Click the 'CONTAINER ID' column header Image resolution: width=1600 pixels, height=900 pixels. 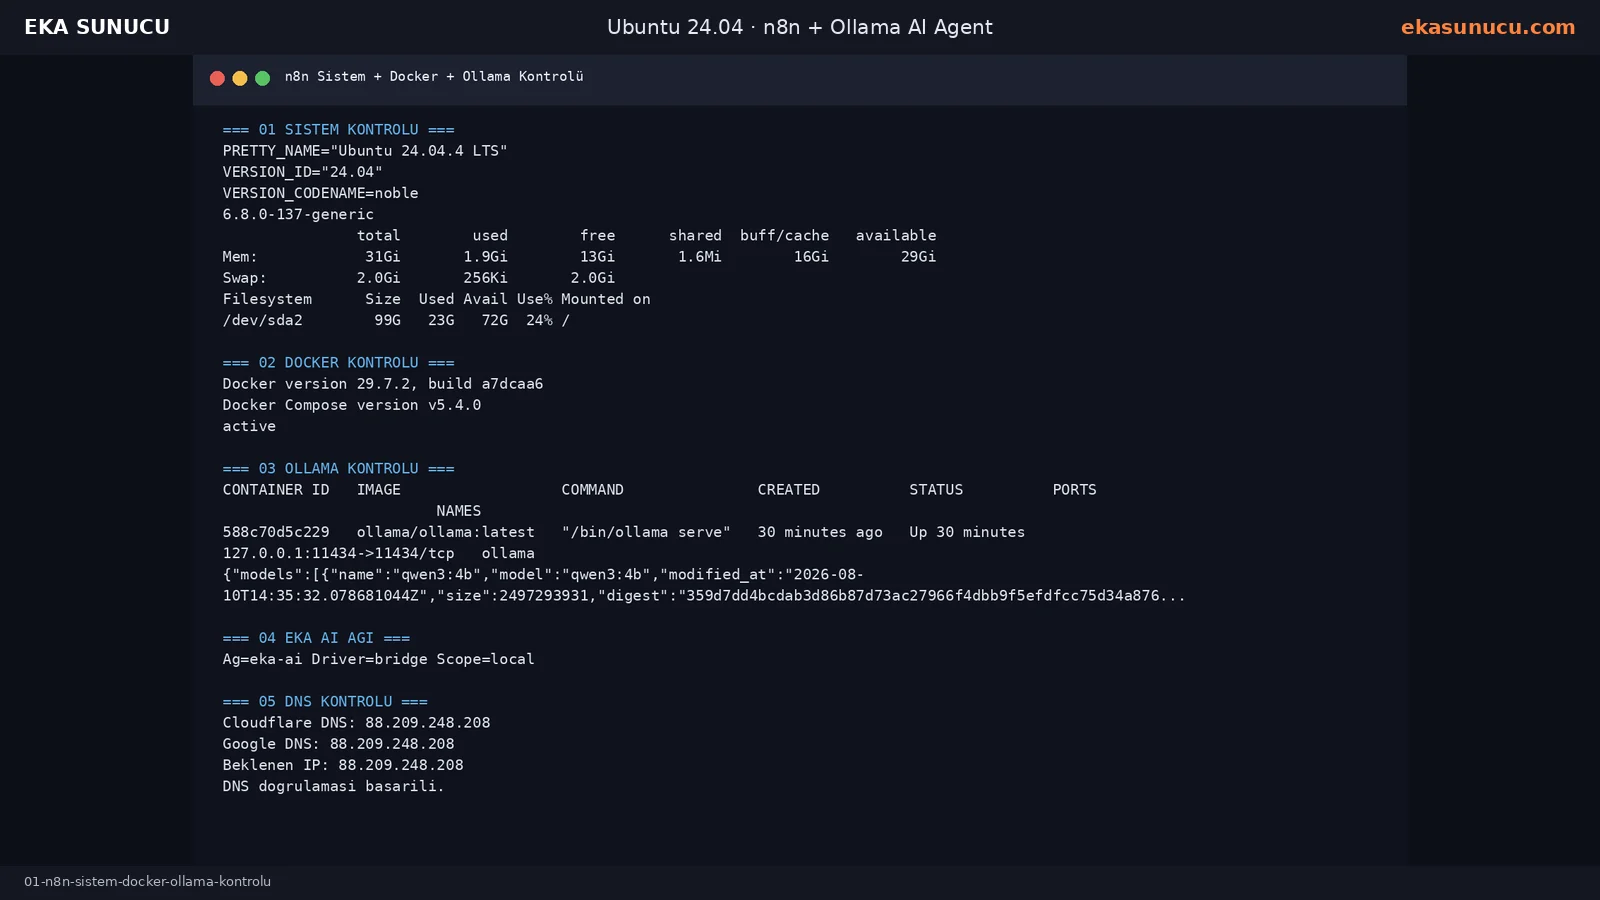click(x=276, y=490)
